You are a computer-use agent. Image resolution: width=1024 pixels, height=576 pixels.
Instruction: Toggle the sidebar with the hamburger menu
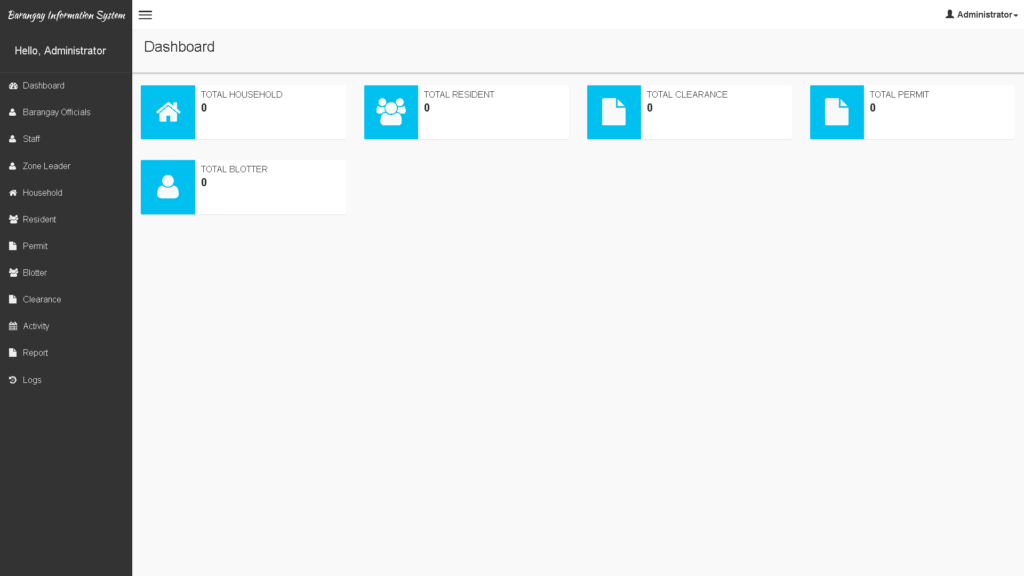point(145,15)
